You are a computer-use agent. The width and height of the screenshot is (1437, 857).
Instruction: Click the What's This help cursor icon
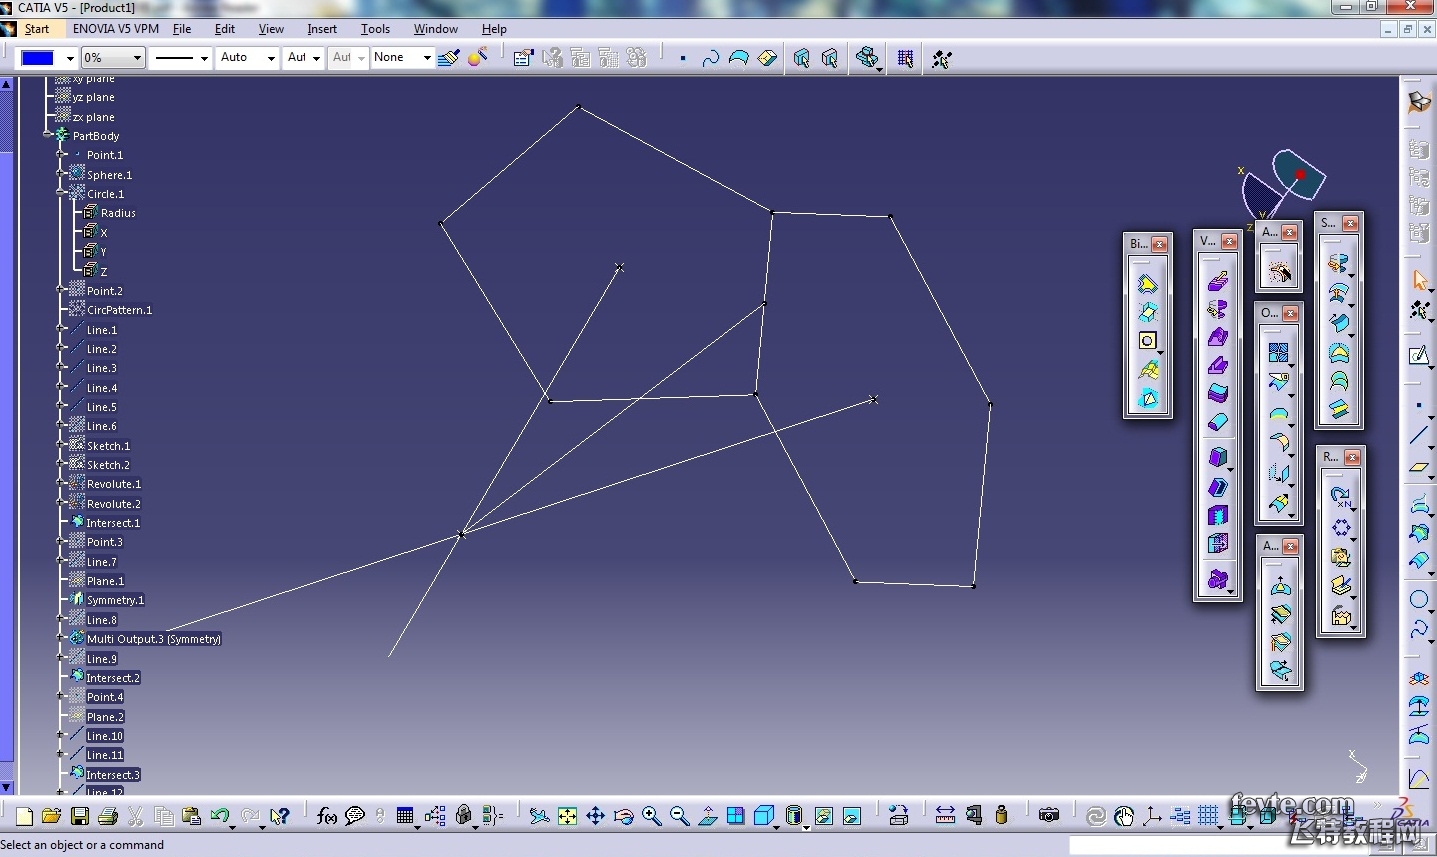pyautogui.click(x=279, y=816)
